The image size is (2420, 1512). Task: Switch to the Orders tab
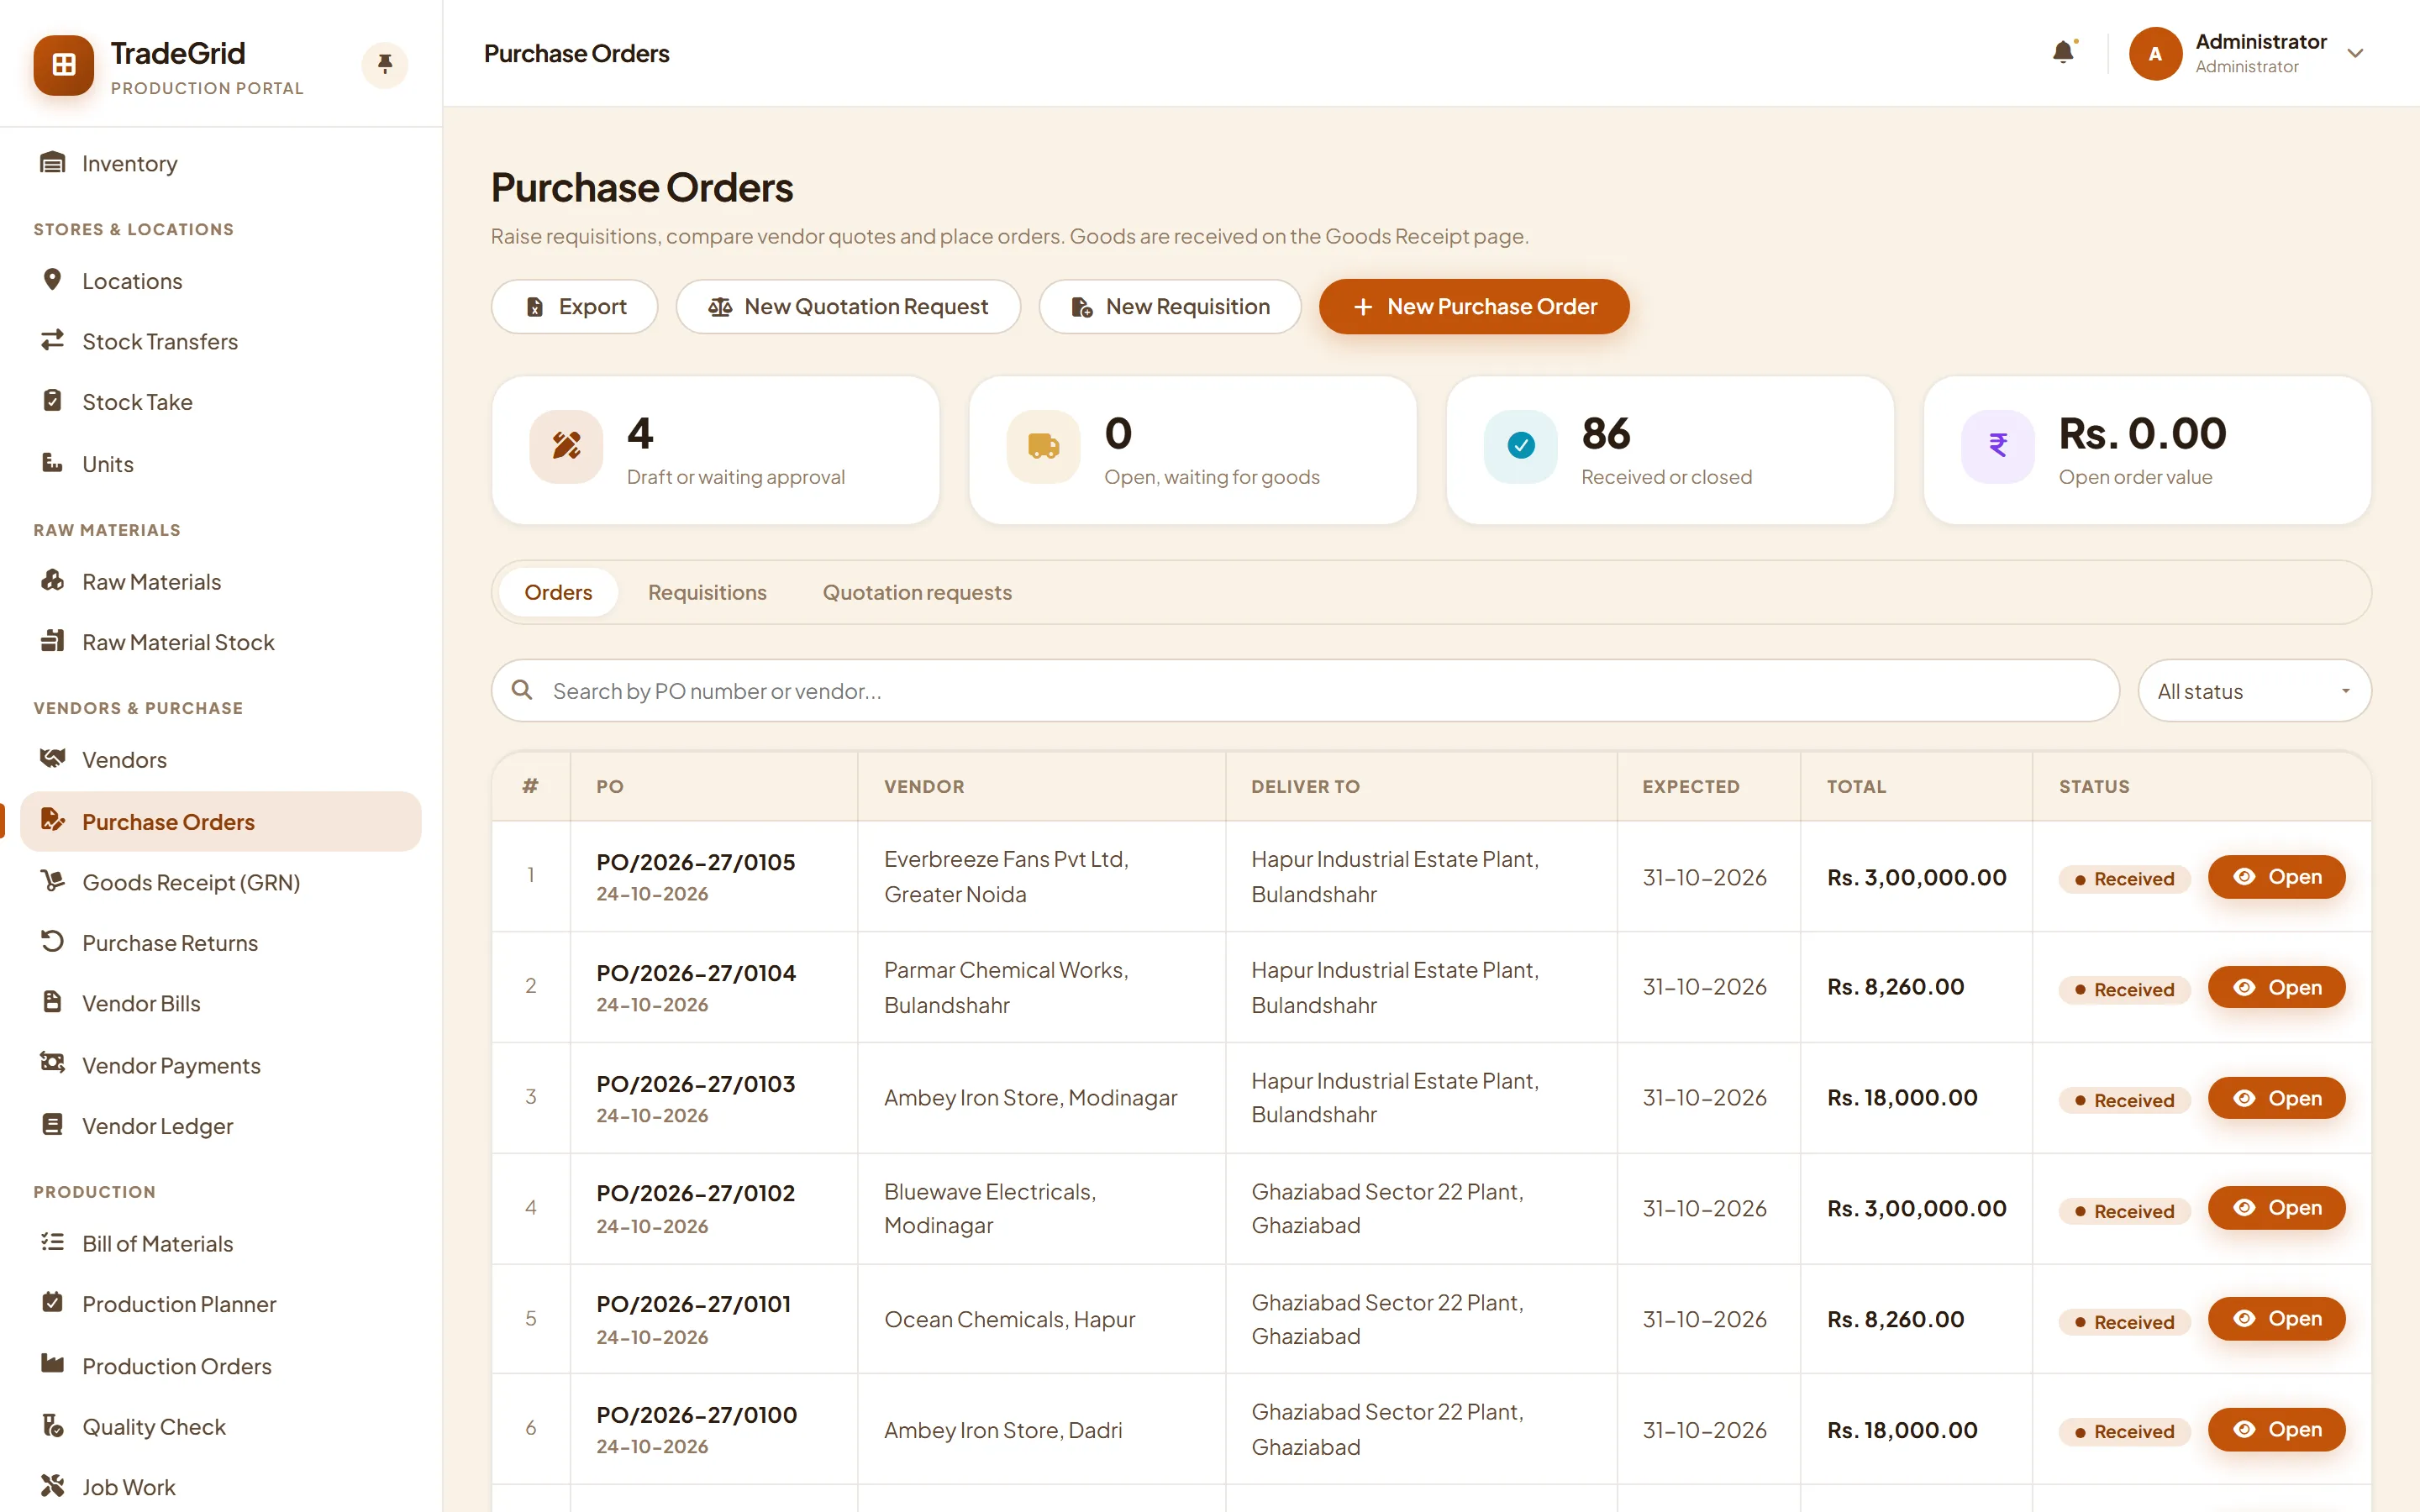[x=558, y=592]
